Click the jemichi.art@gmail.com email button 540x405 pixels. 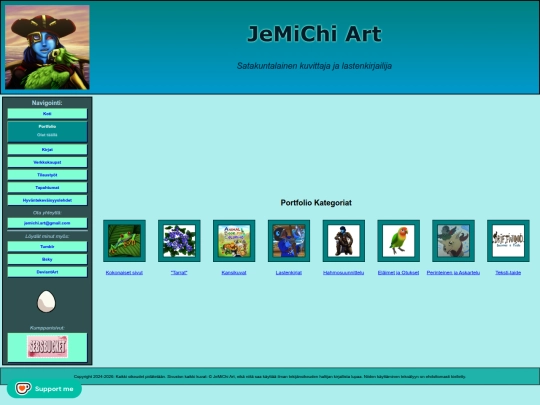click(x=47, y=223)
